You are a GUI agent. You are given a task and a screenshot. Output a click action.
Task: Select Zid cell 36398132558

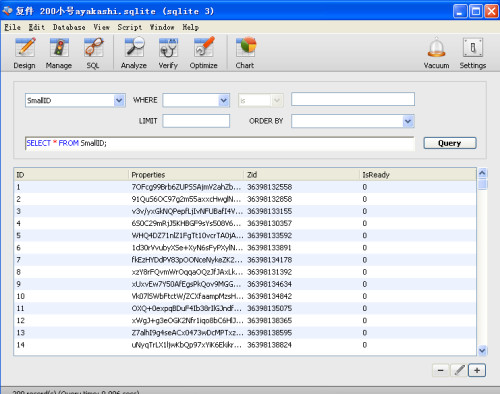269,187
